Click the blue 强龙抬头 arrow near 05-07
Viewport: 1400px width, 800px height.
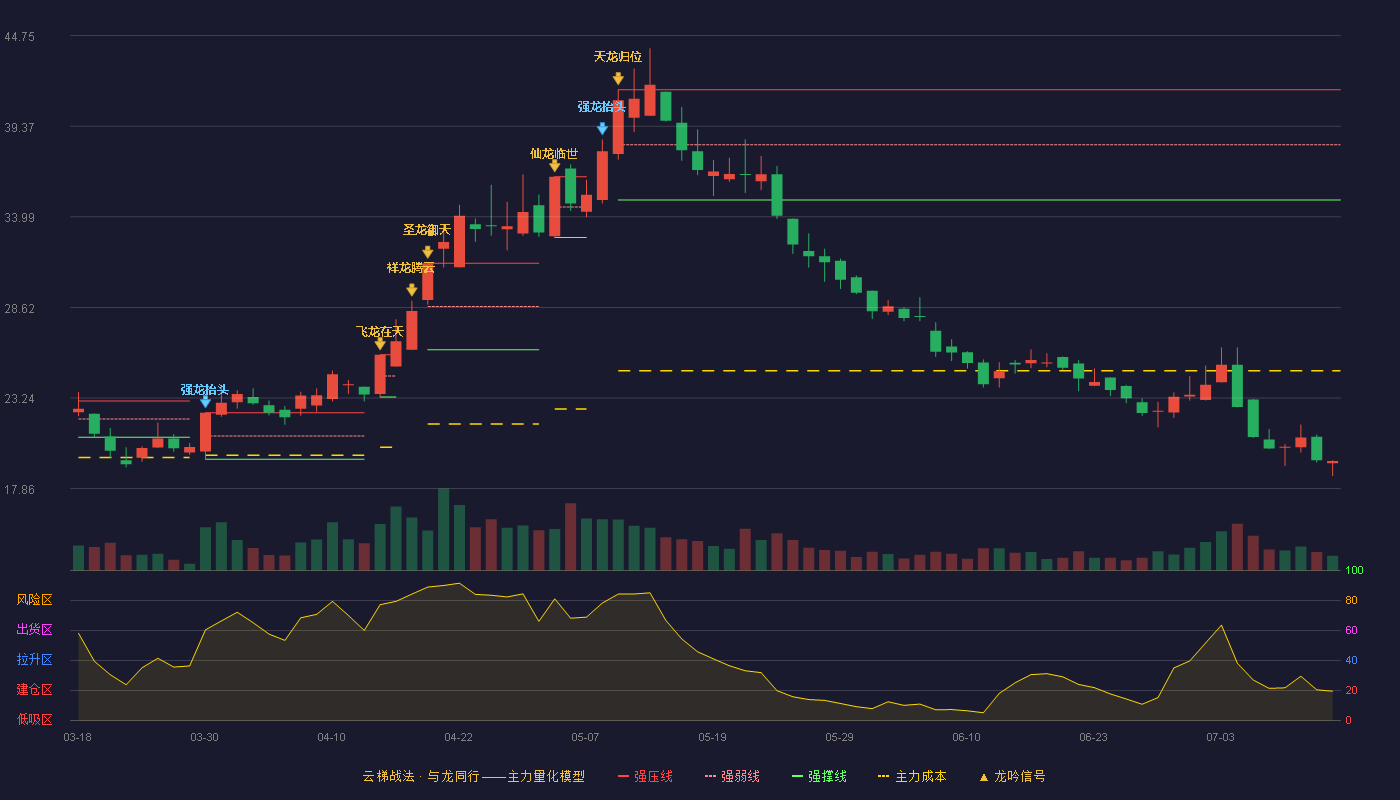(x=602, y=129)
